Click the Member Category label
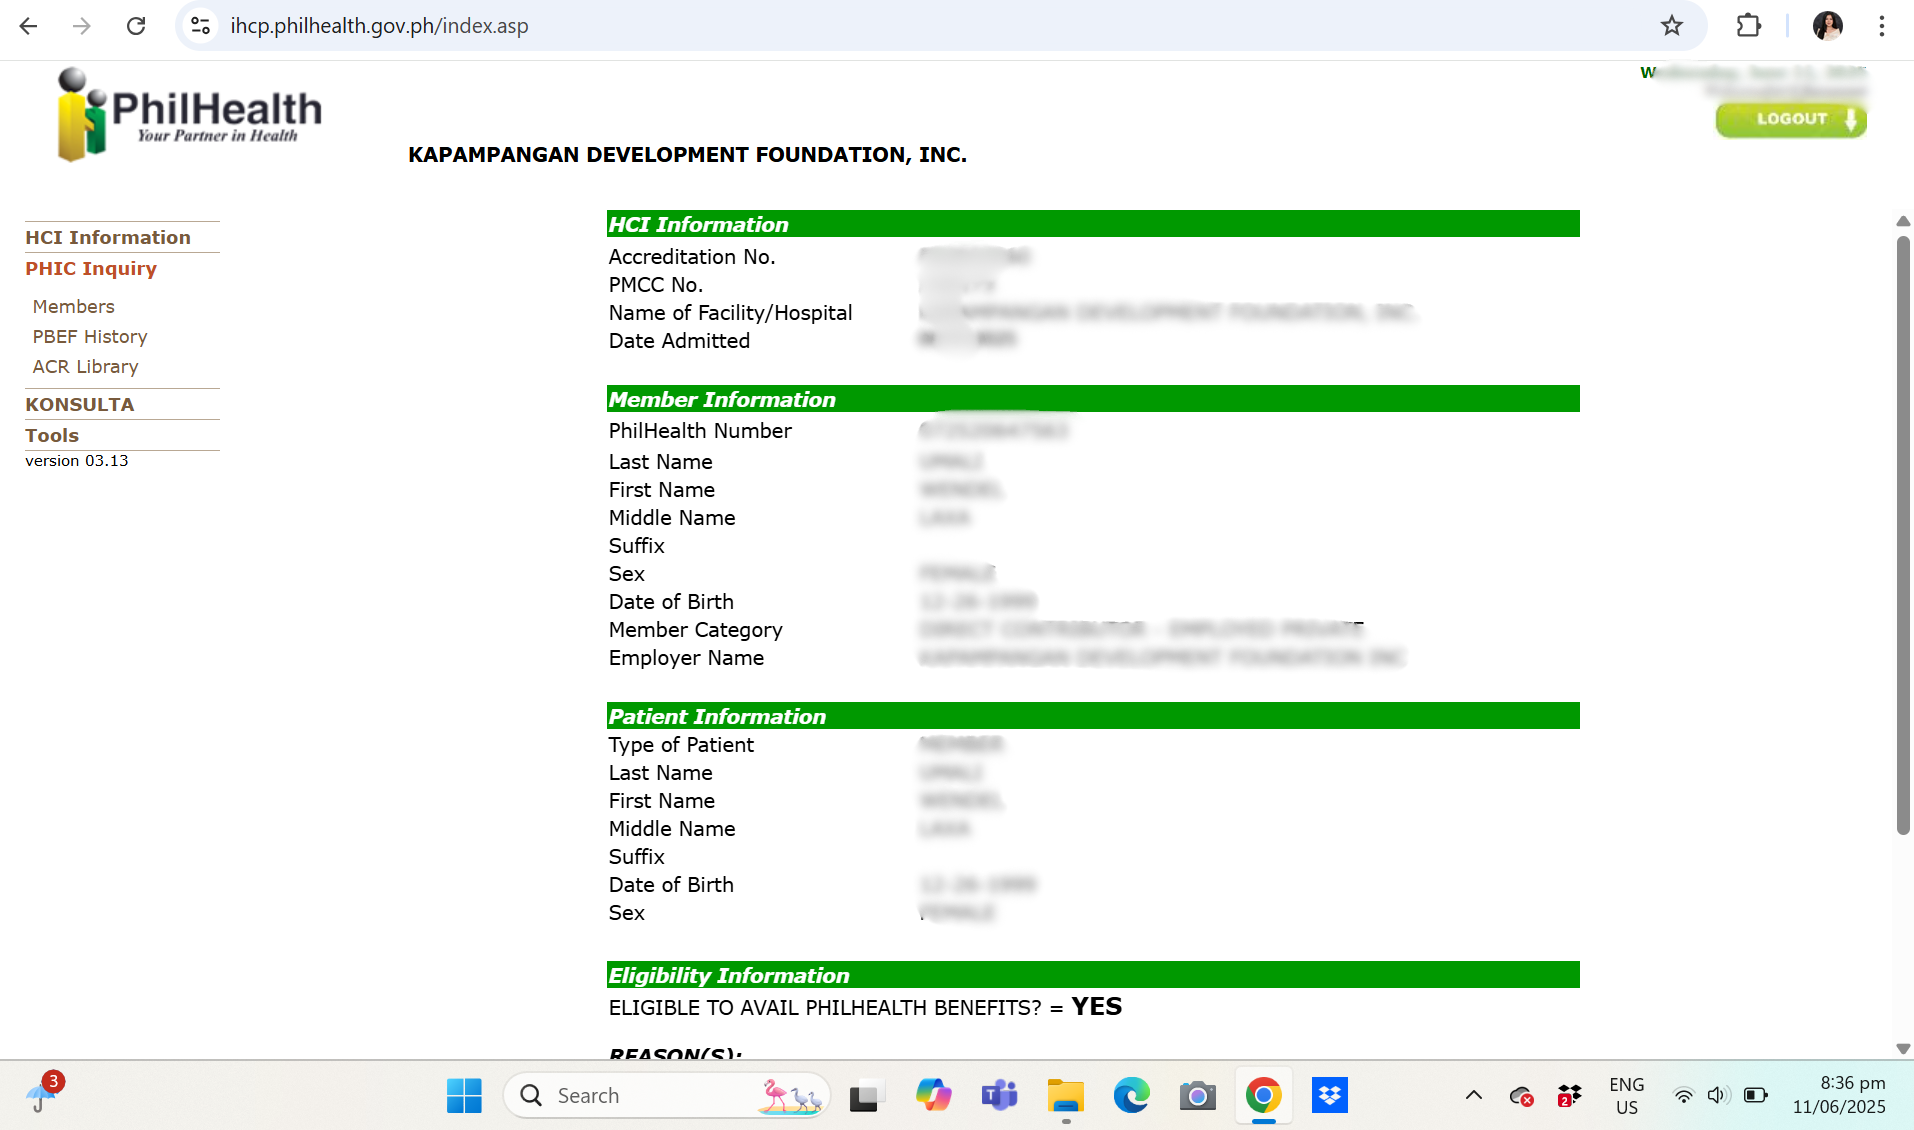The width and height of the screenshot is (1914, 1130). (696, 630)
